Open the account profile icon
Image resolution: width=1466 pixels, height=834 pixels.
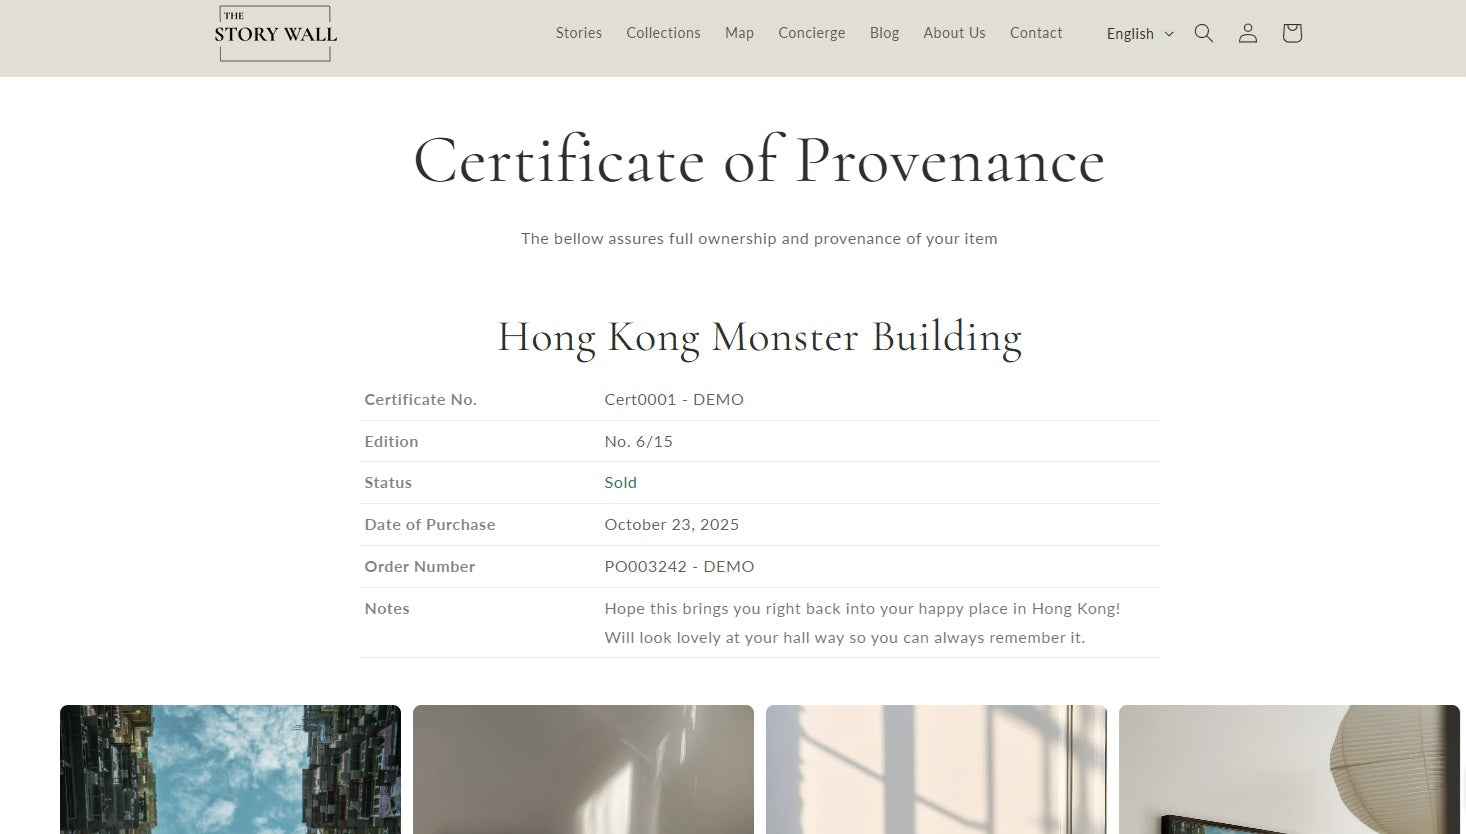[1248, 33]
